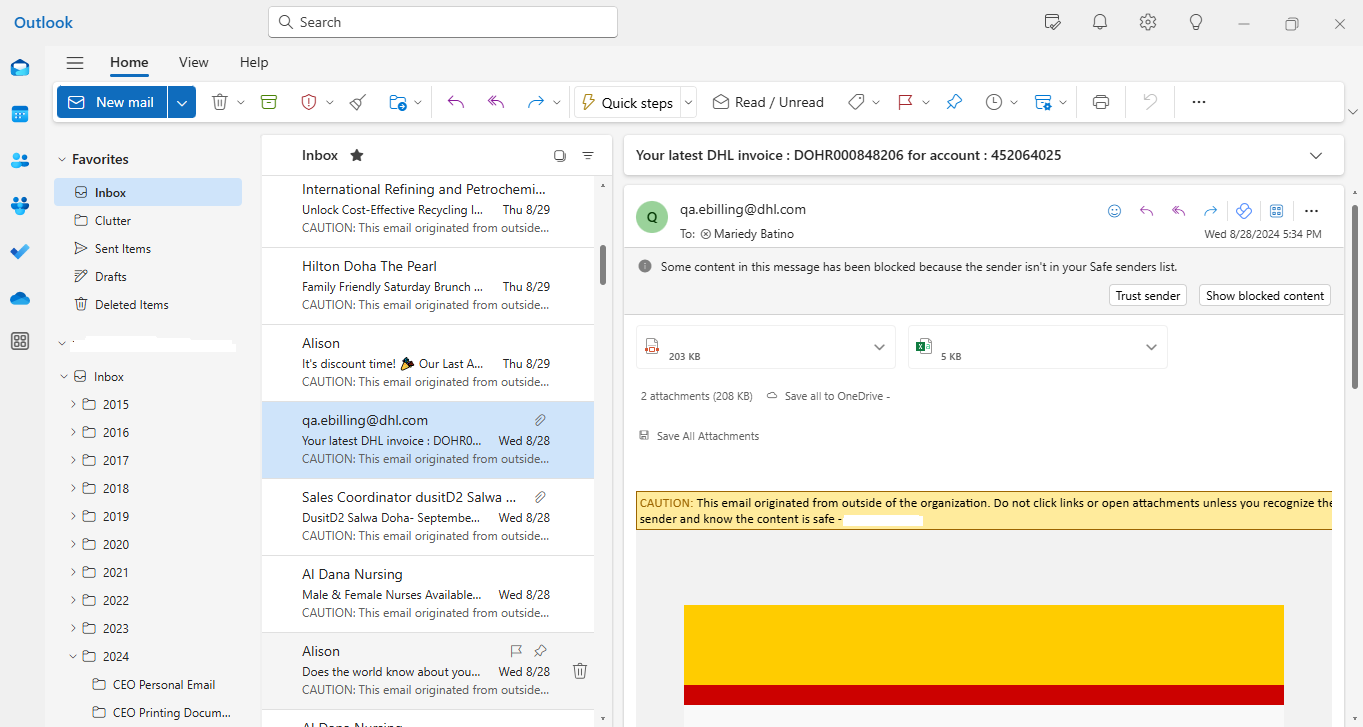This screenshot has width=1363, height=727.
Task: Open the Teams/Groups icon in the sidebar
Action: click(20, 206)
